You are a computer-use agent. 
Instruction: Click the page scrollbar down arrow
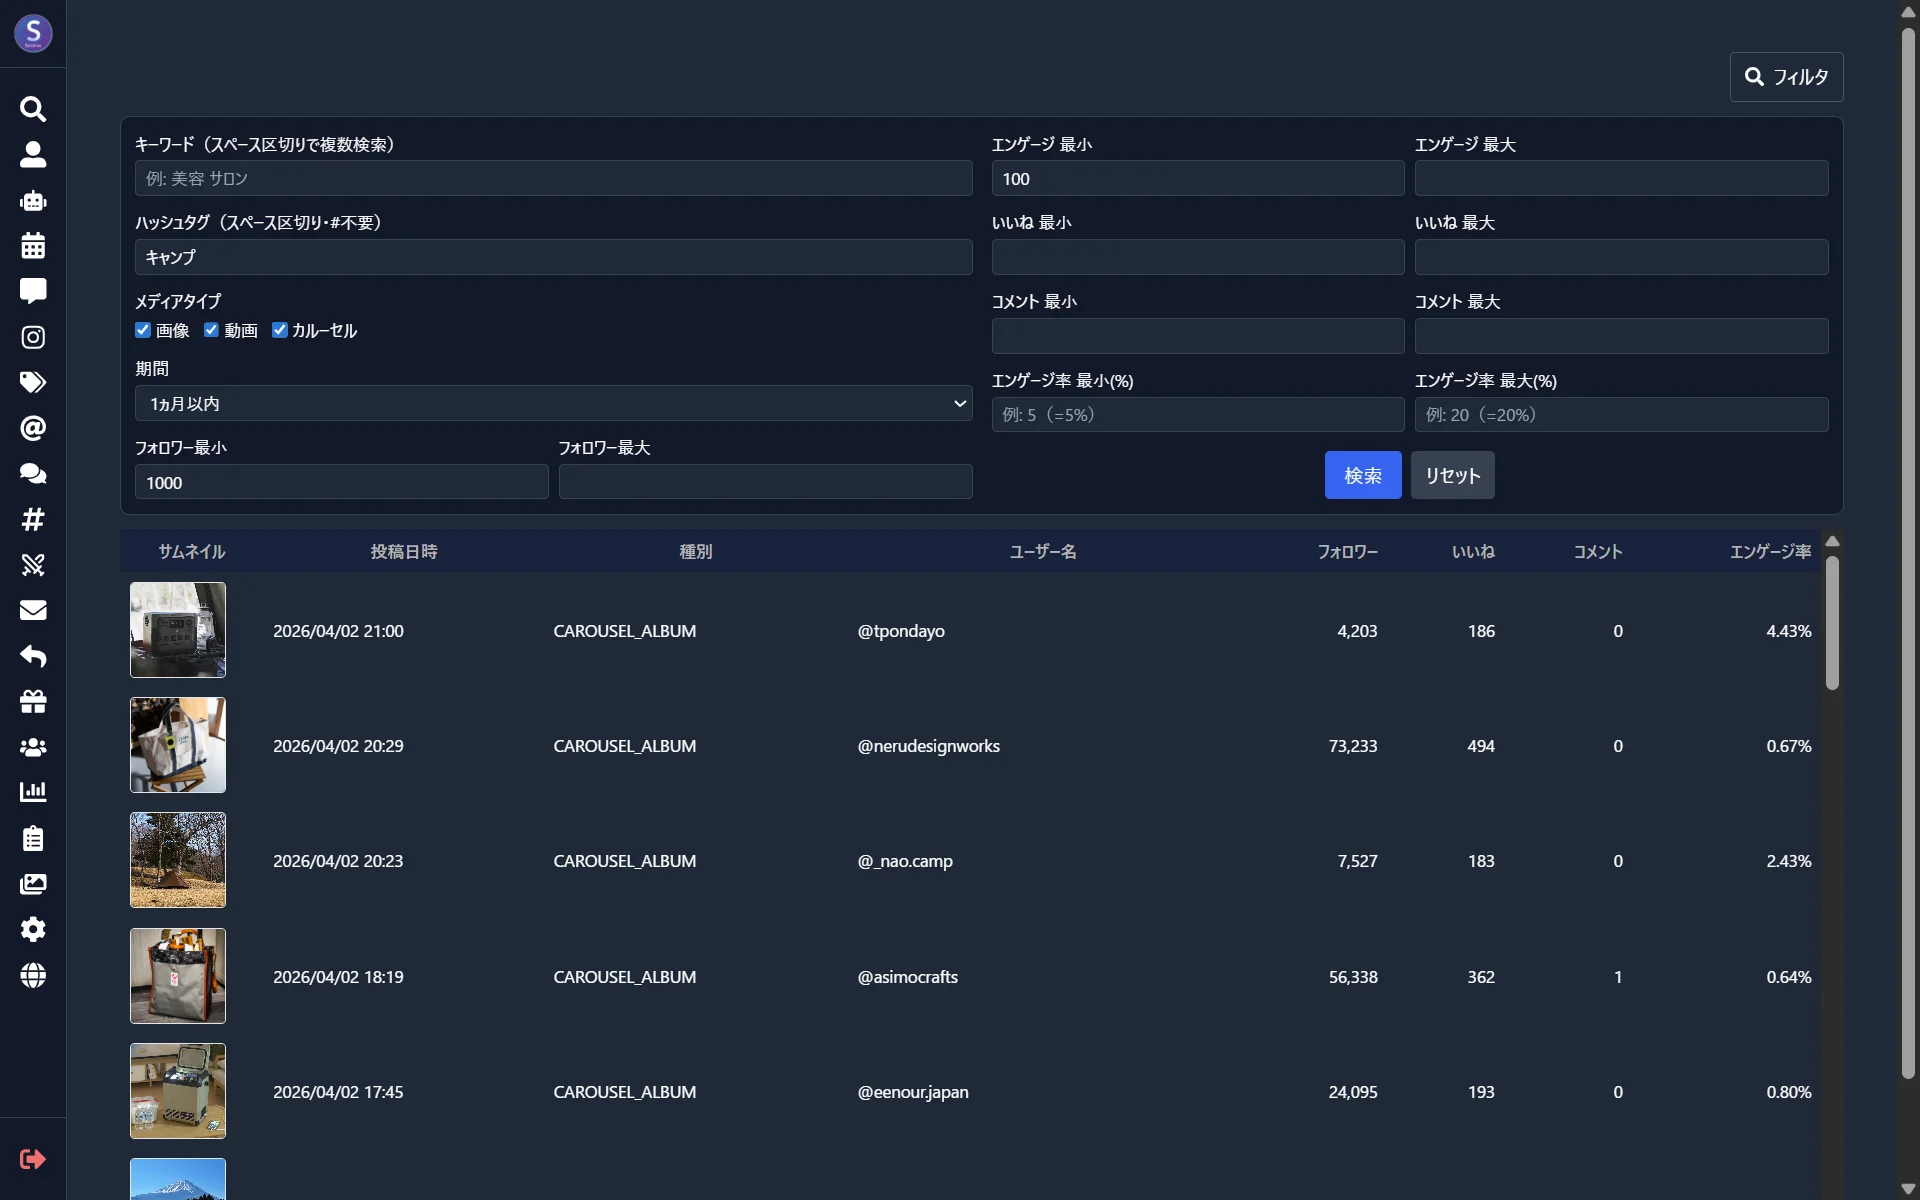[x=1908, y=1189]
